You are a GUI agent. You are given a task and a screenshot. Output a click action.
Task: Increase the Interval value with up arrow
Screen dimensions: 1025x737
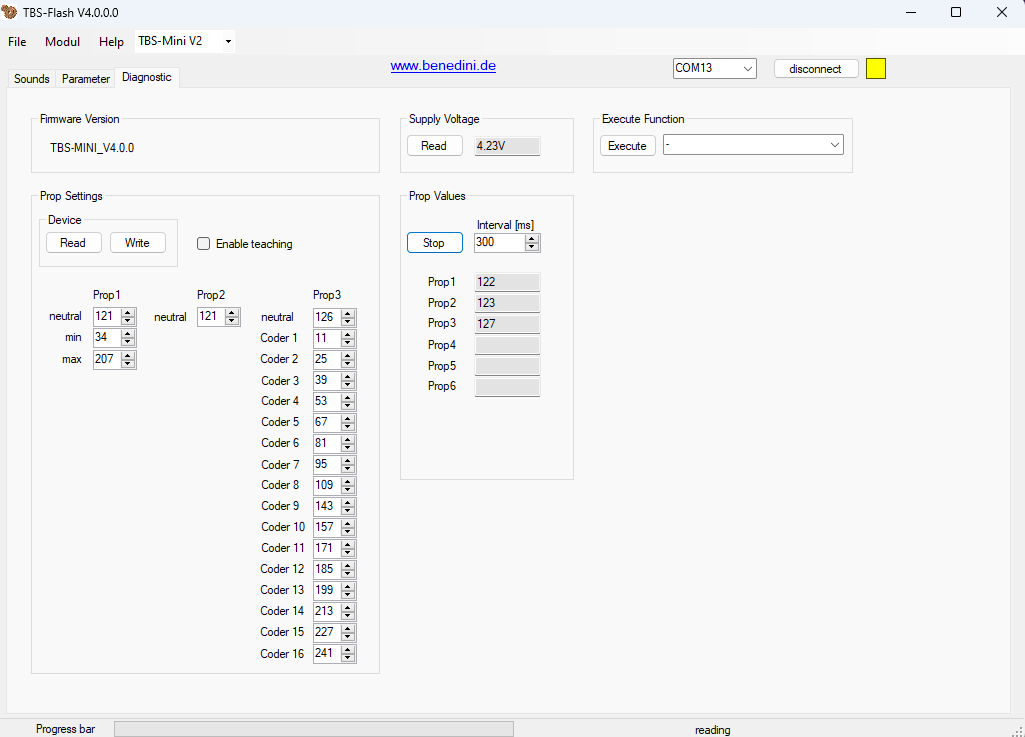click(532, 239)
